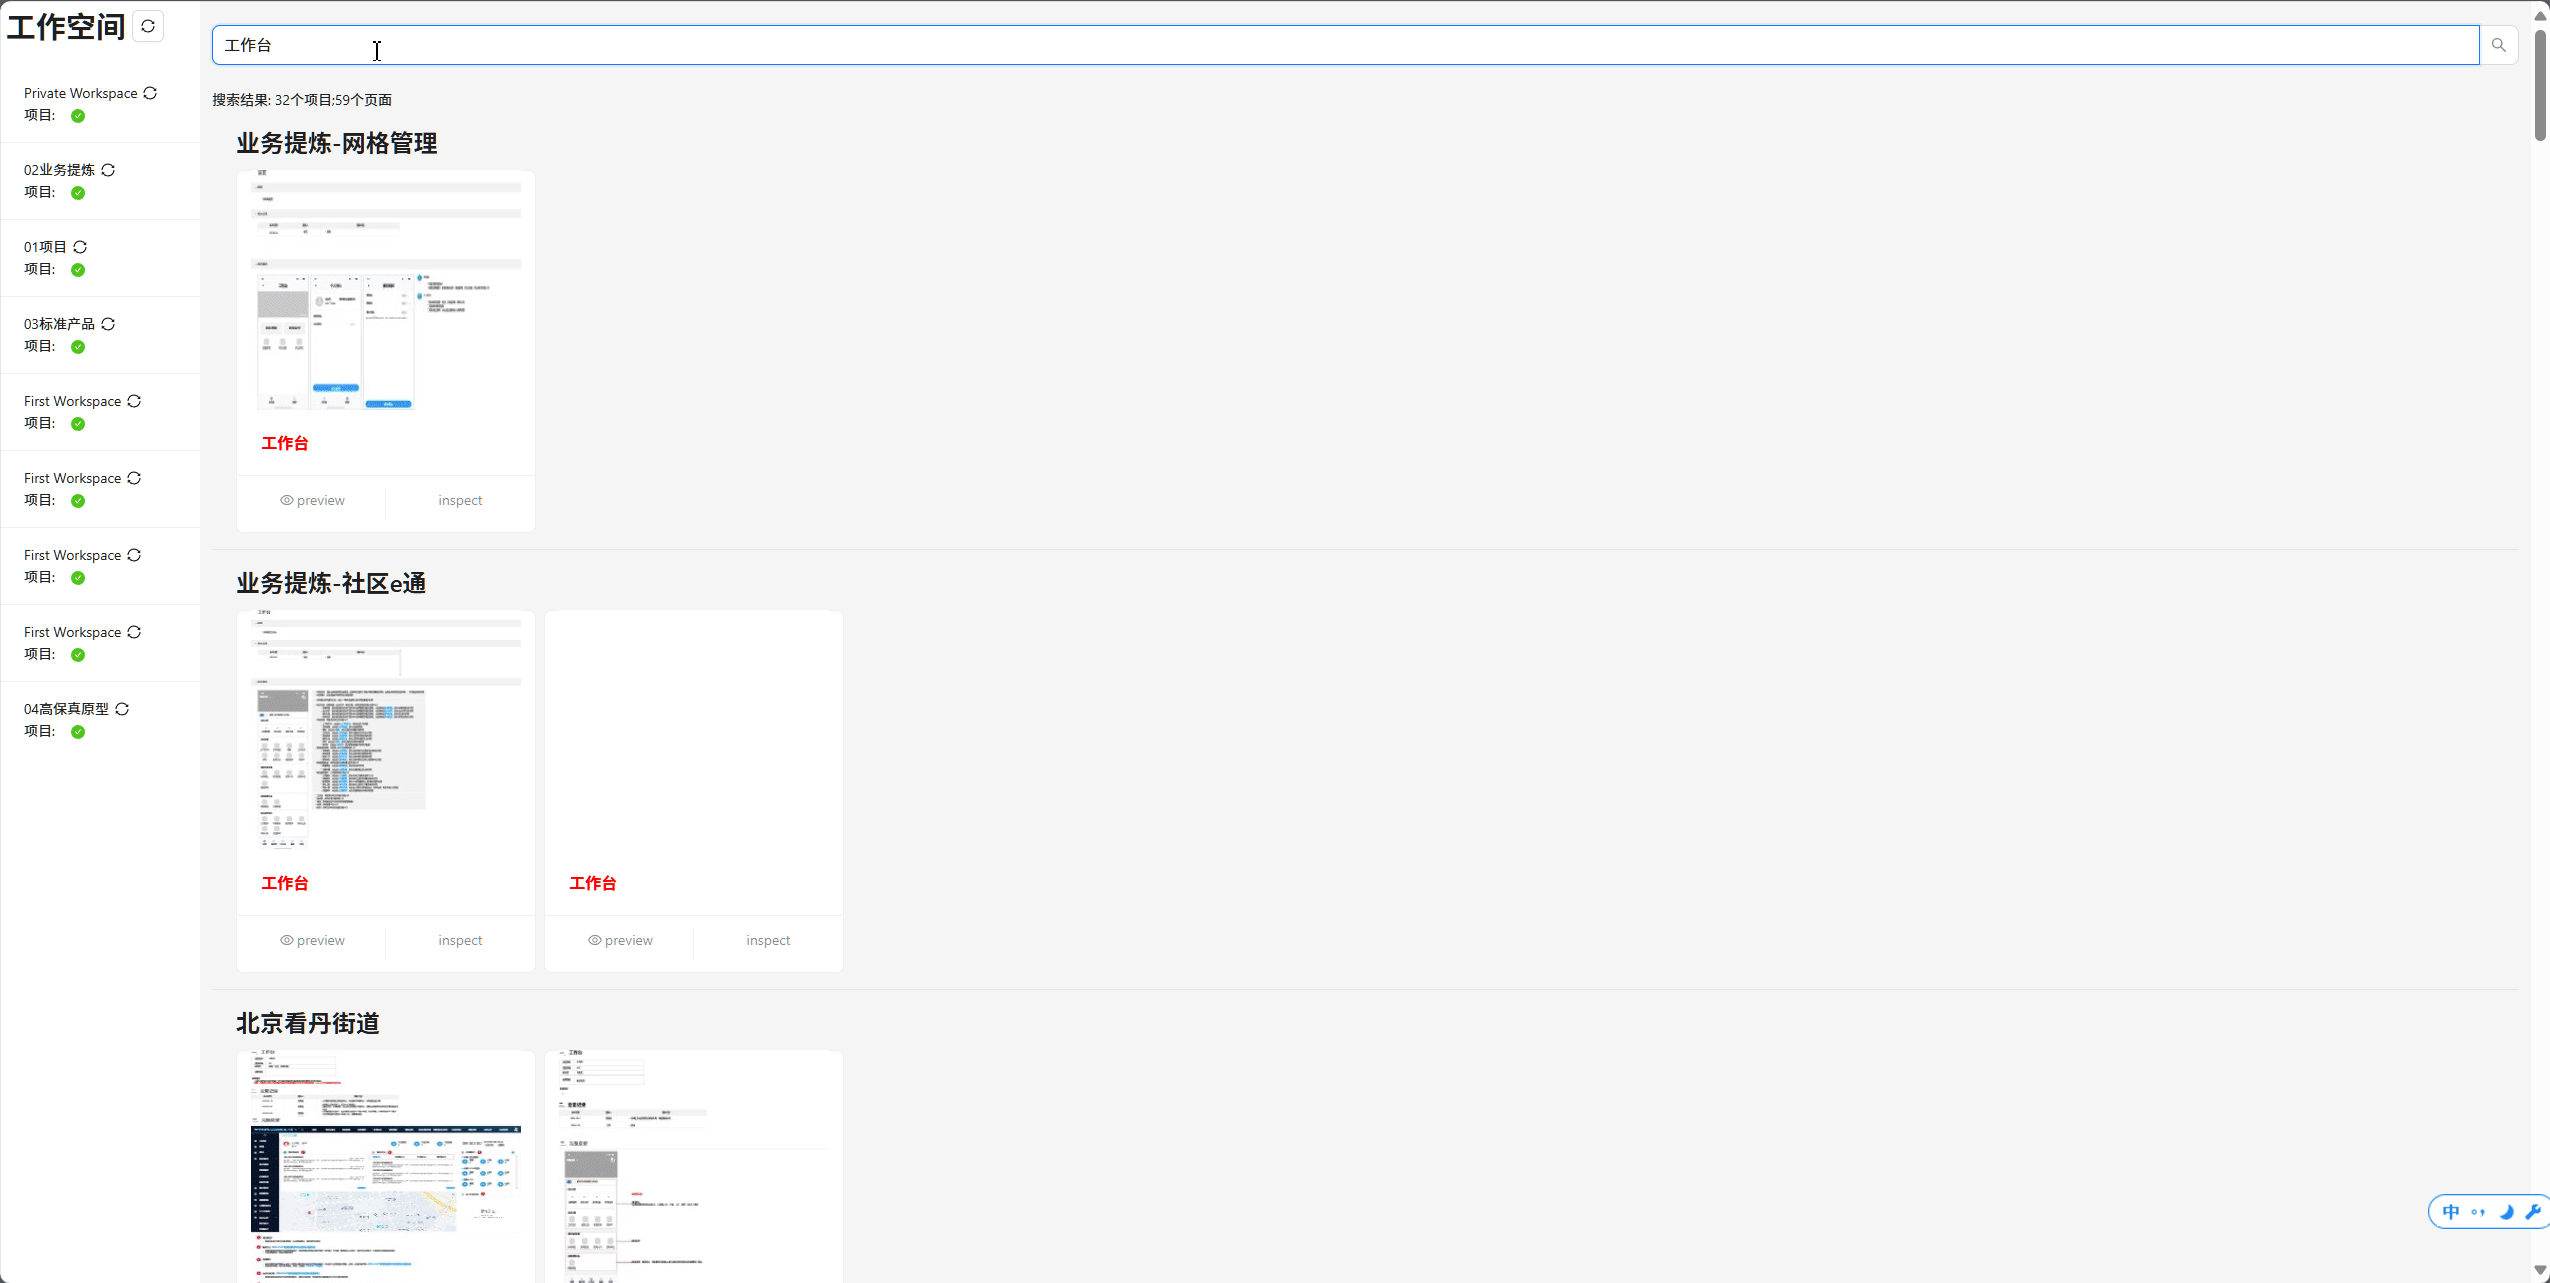Select the 04高保真原型 workspace

(x=66, y=709)
